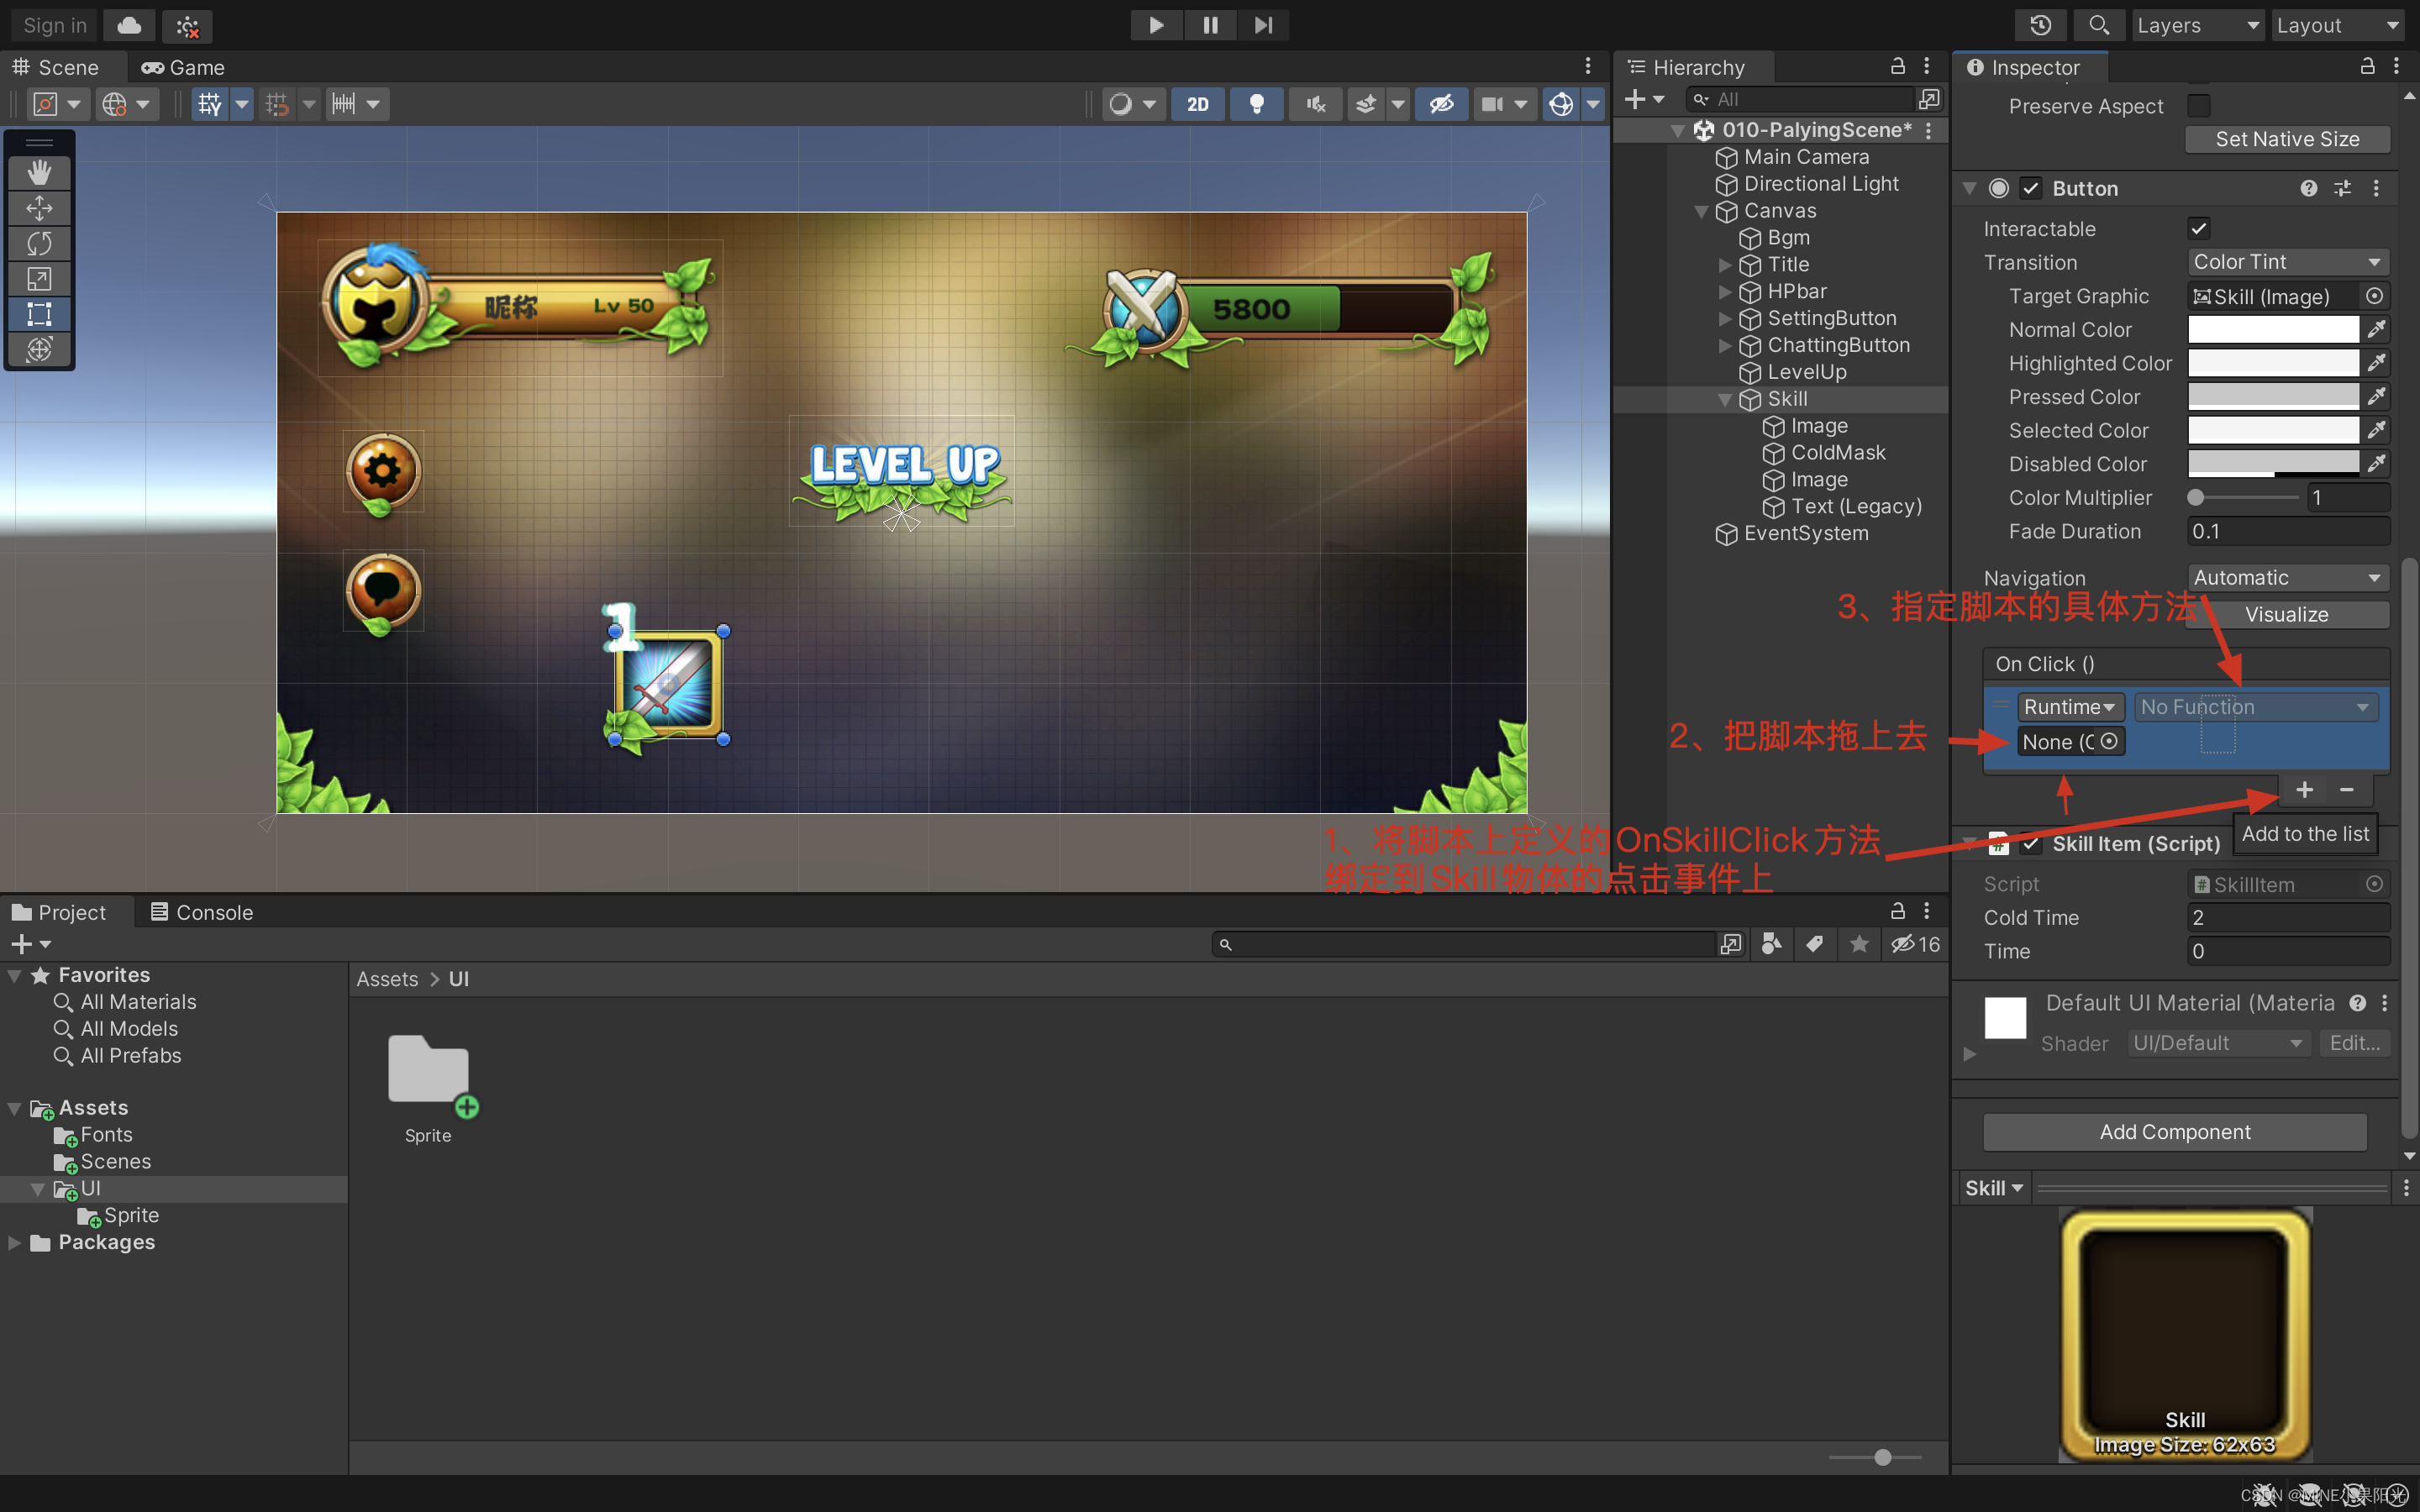Toggle scene audio mute
Image resolution: width=2420 pixels, height=1512 pixels.
coord(1316,104)
